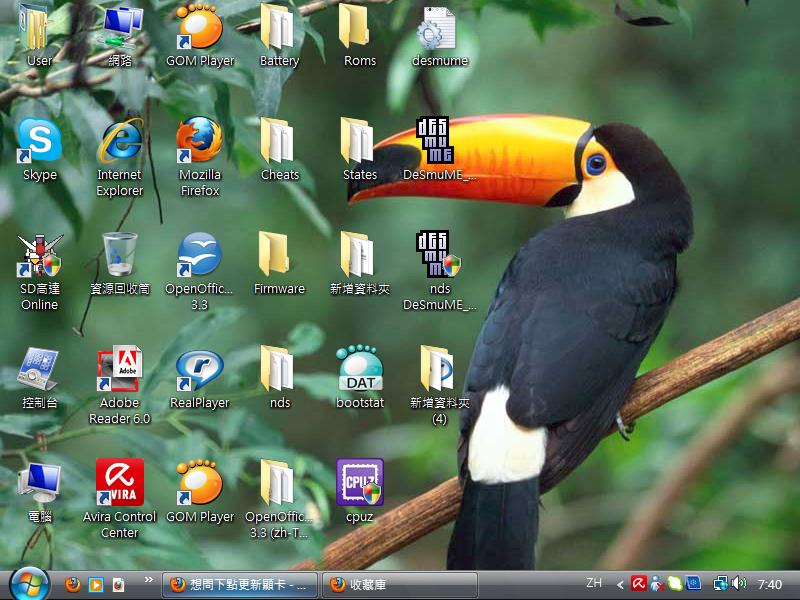Select the OpenOffice.org 3.3 shortcut icon
800x600 pixels.
[200, 255]
